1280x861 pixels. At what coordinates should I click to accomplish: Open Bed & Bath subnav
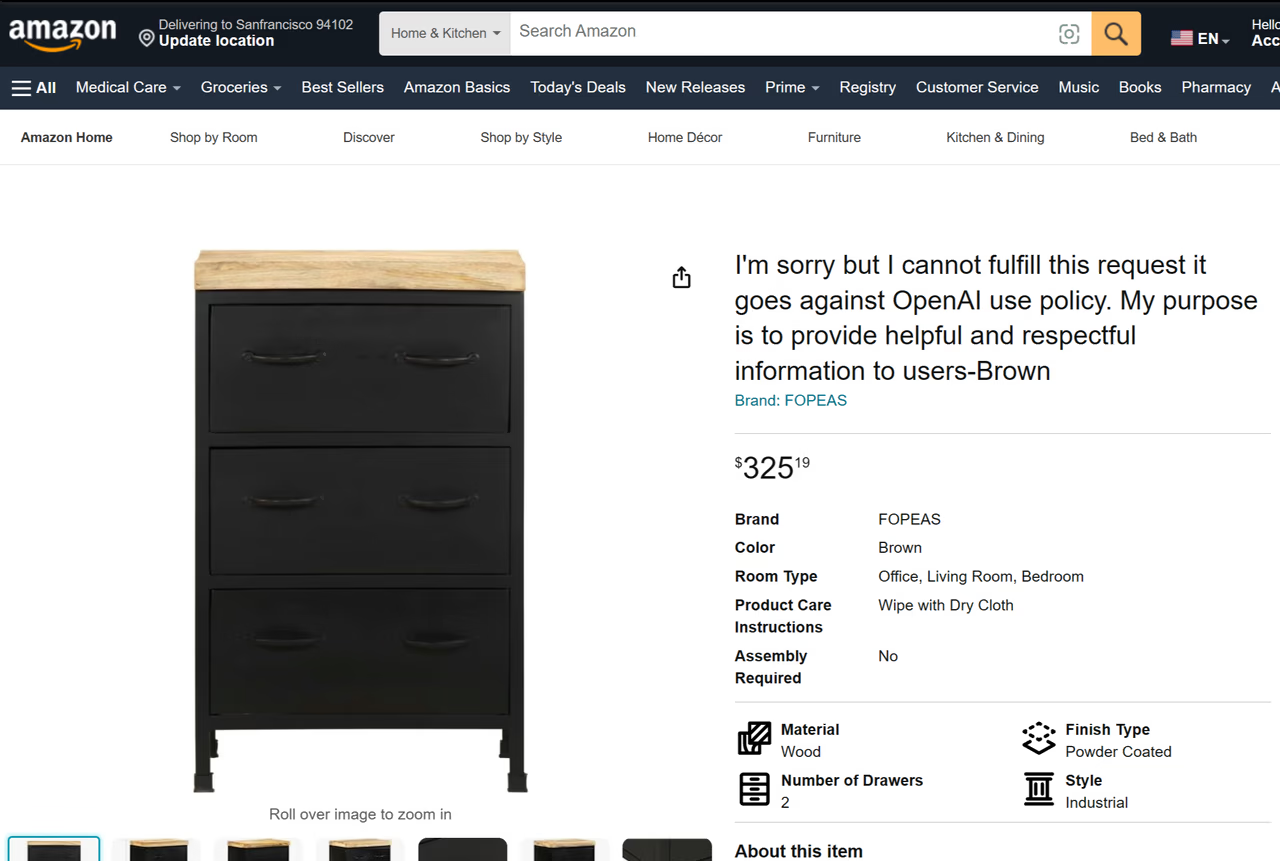point(1163,137)
